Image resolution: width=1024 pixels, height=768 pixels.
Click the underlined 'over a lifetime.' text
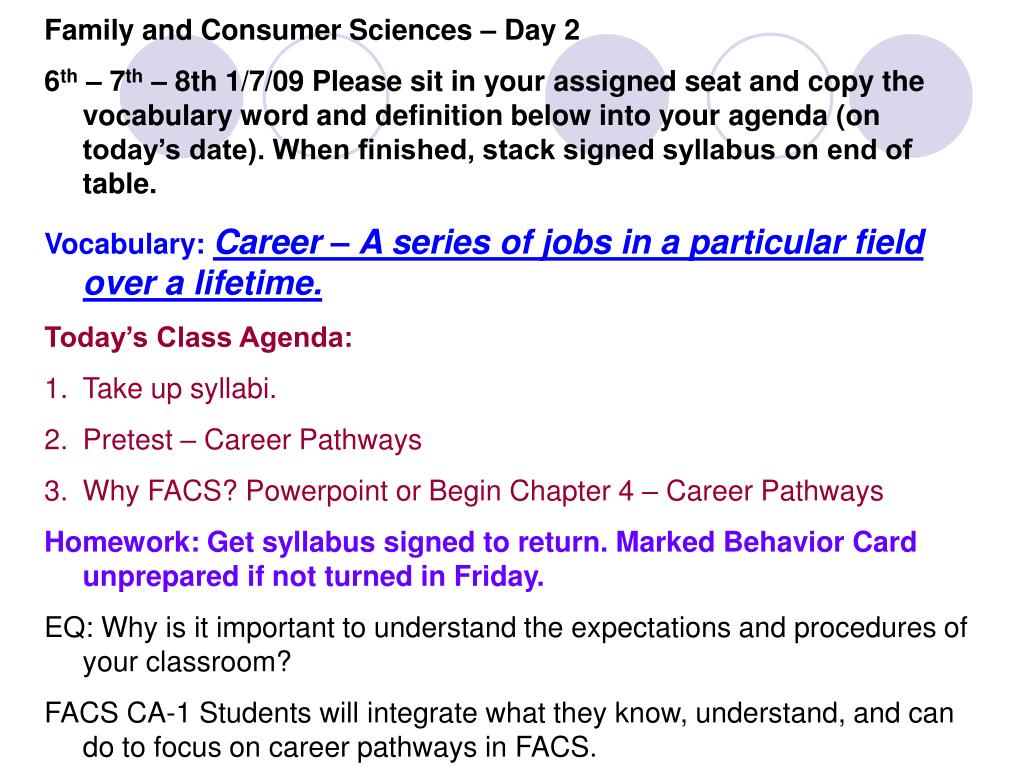(x=203, y=285)
